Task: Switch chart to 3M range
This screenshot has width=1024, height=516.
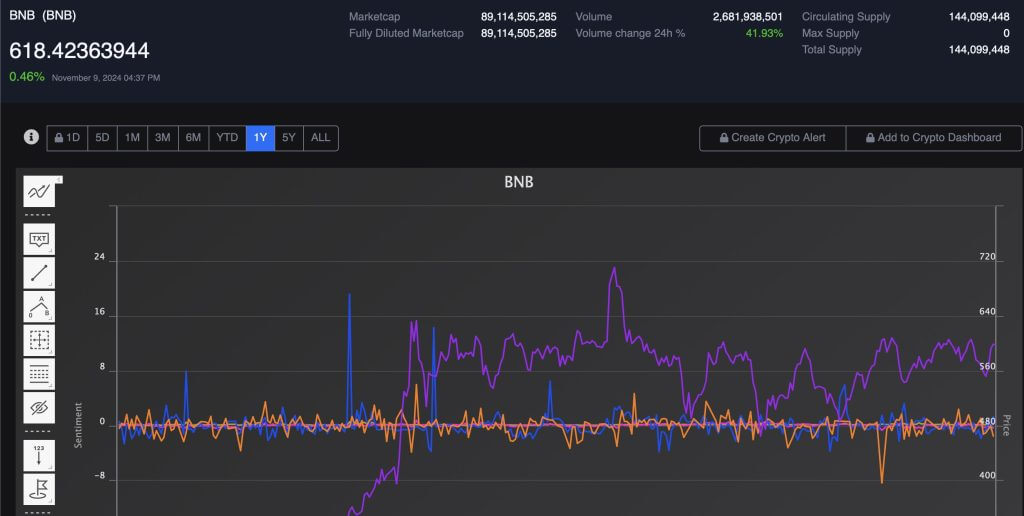Action: pyautogui.click(x=163, y=138)
